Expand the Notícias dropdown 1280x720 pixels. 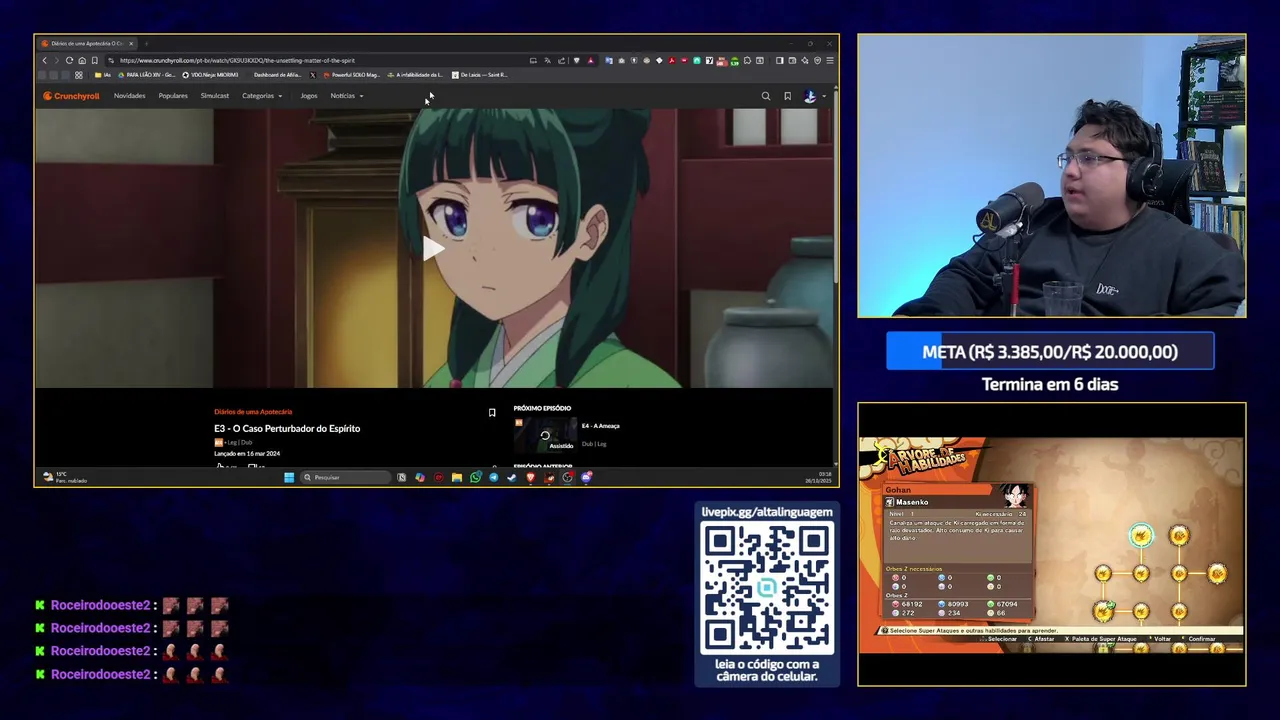[346, 96]
